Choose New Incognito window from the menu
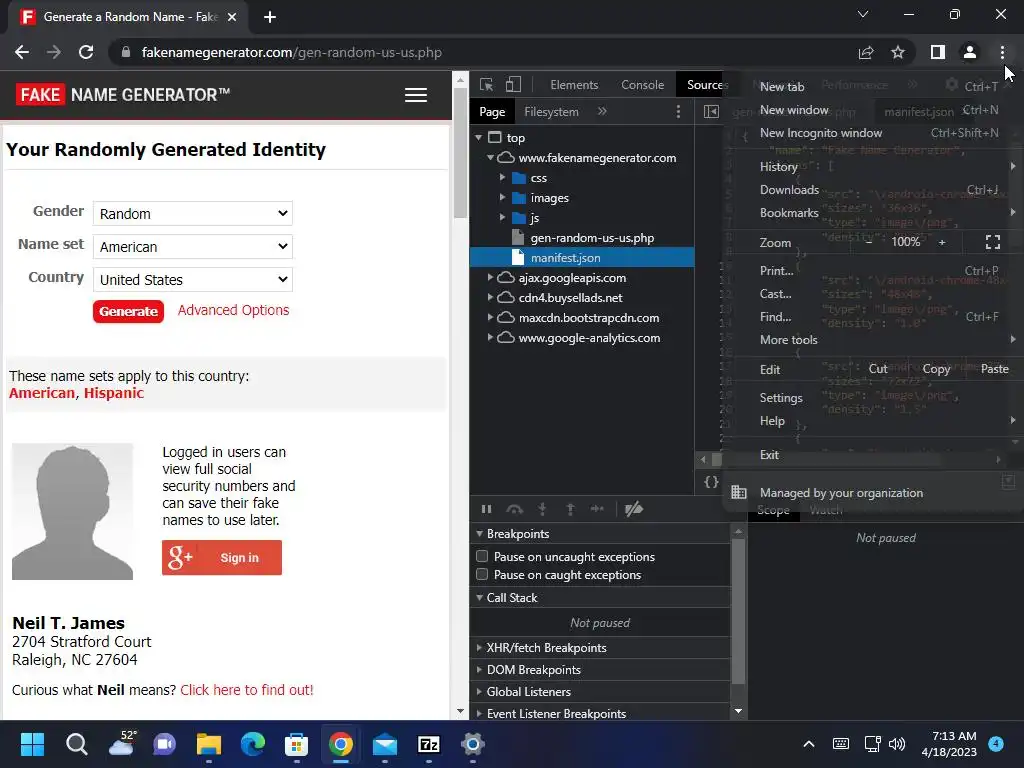Image resolution: width=1024 pixels, height=768 pixels. click(872, 133)
